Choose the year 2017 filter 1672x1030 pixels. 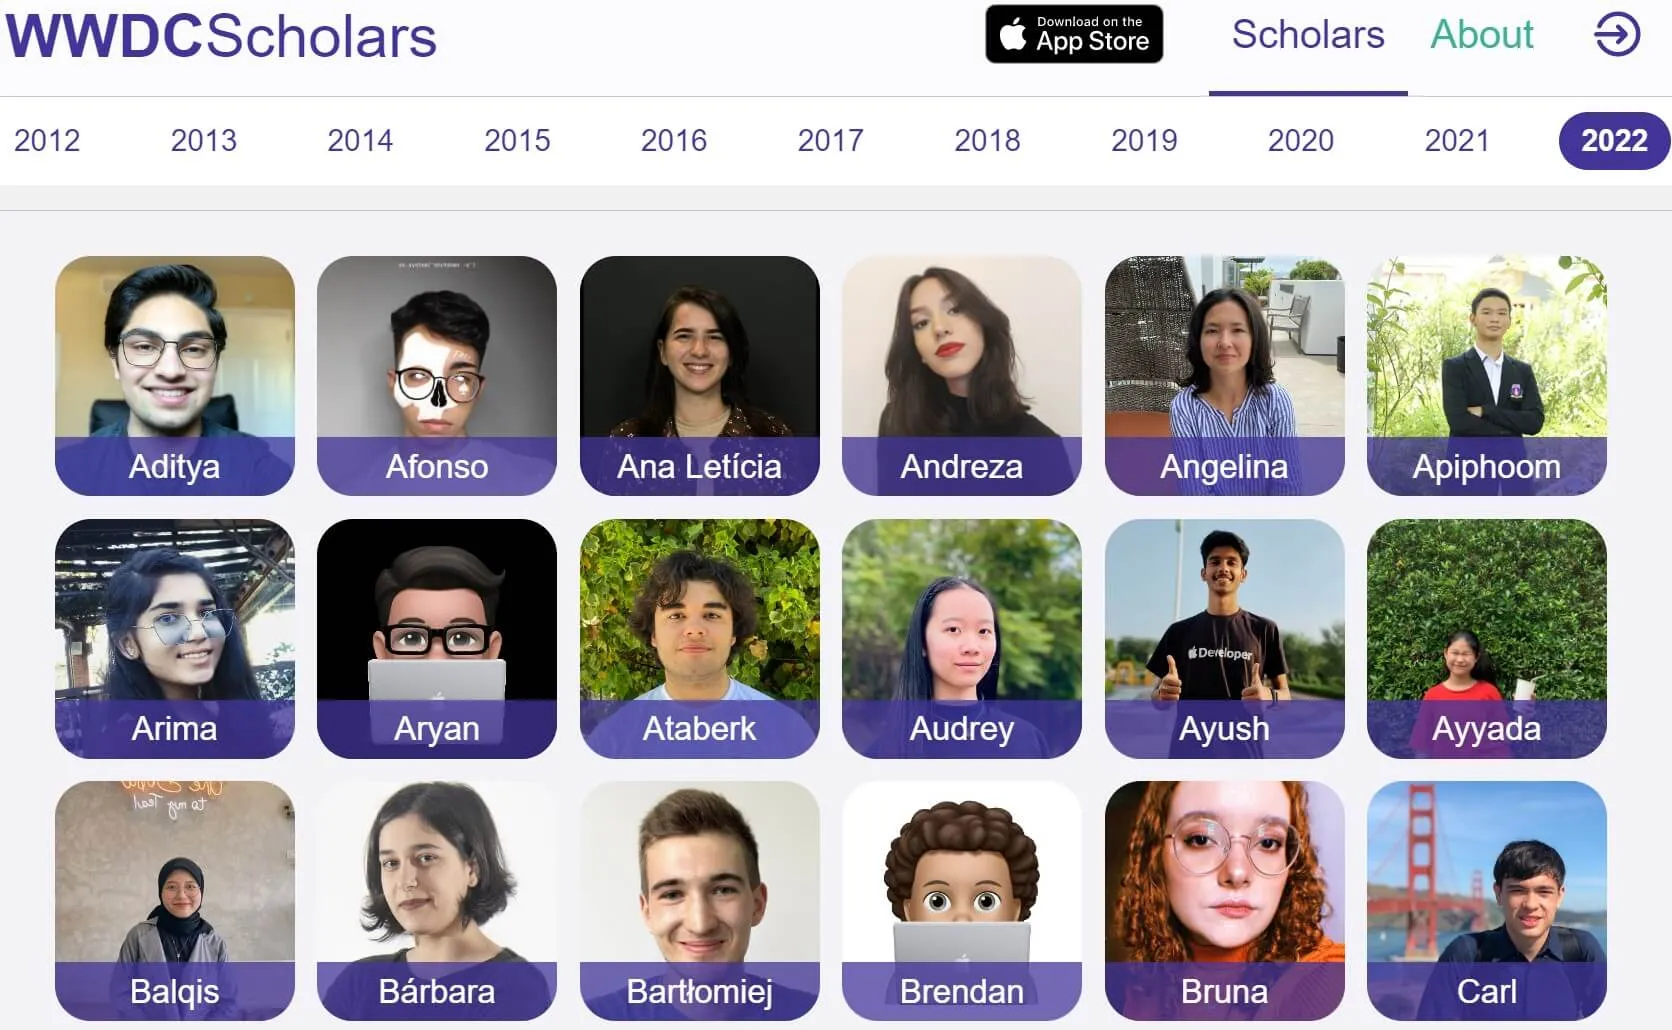point(830,140)
